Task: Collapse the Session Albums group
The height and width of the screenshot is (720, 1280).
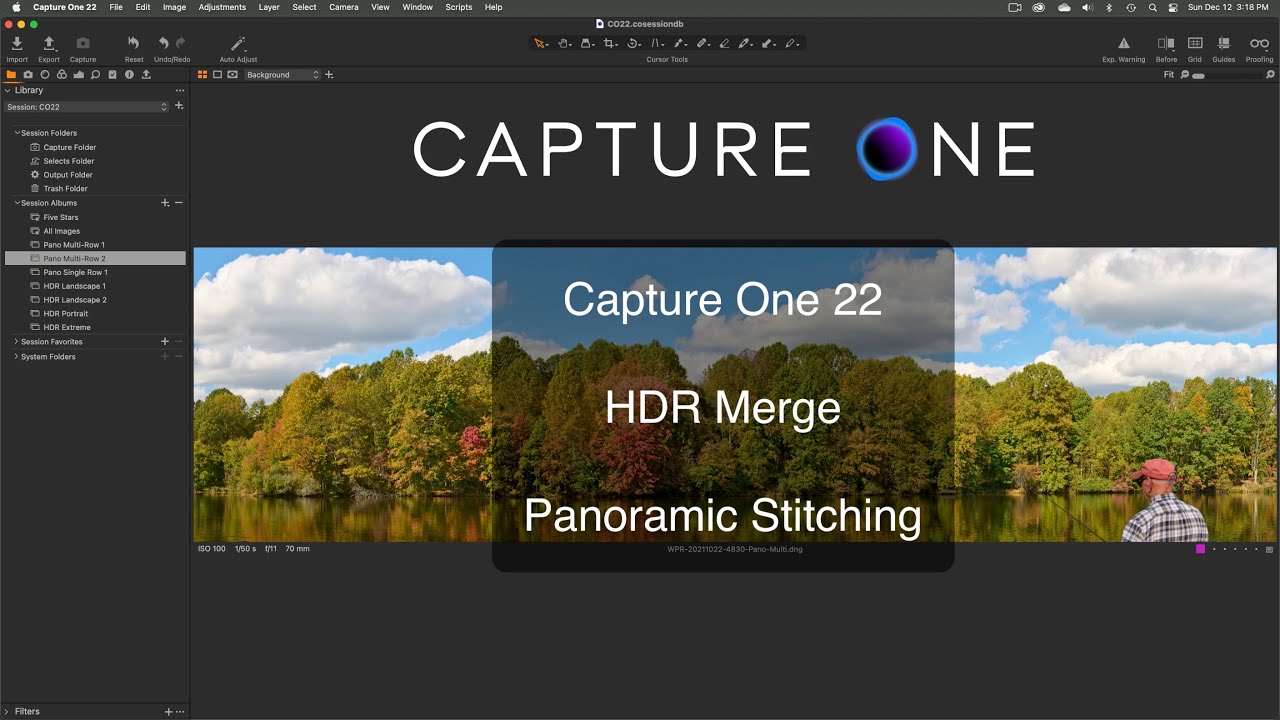Action: point(17,203)
